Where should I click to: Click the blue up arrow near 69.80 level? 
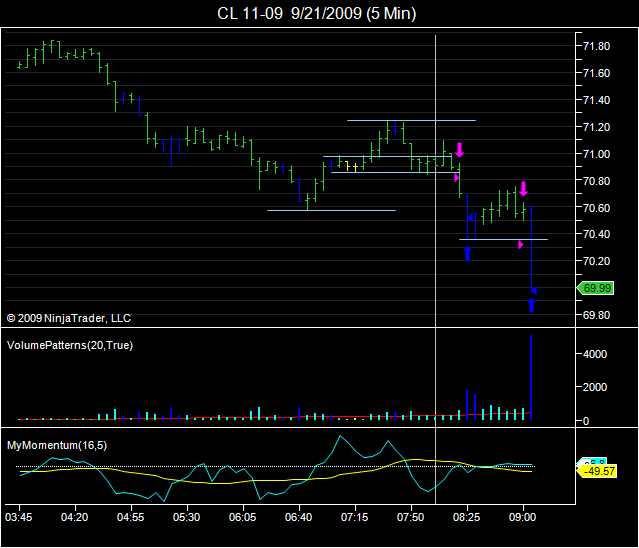(531, 305)
